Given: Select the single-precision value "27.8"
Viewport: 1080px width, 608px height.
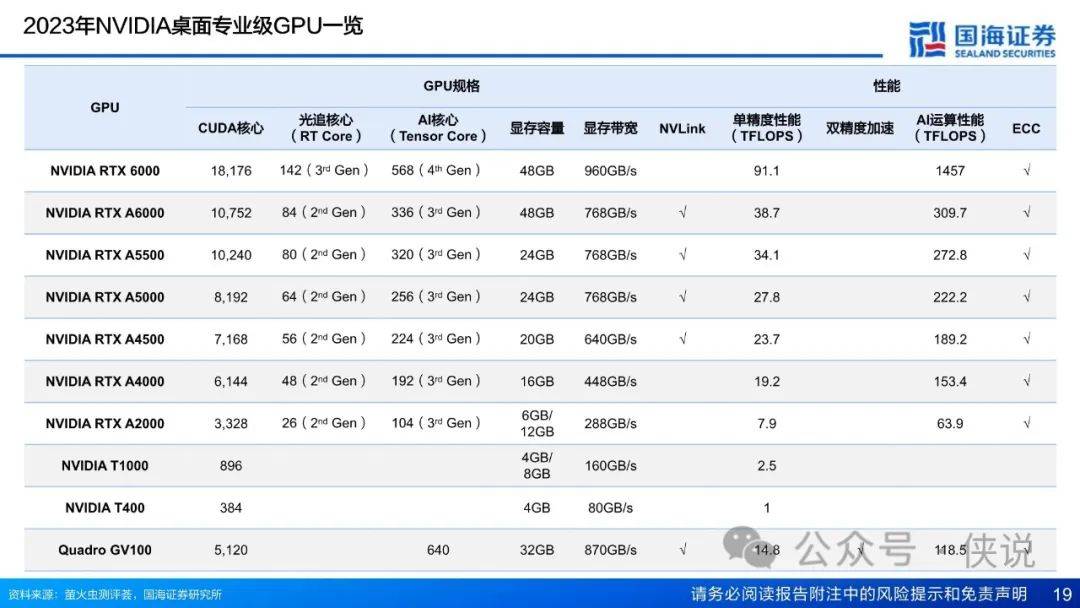Looking at the screenshot, I should [x=767, y=297].
